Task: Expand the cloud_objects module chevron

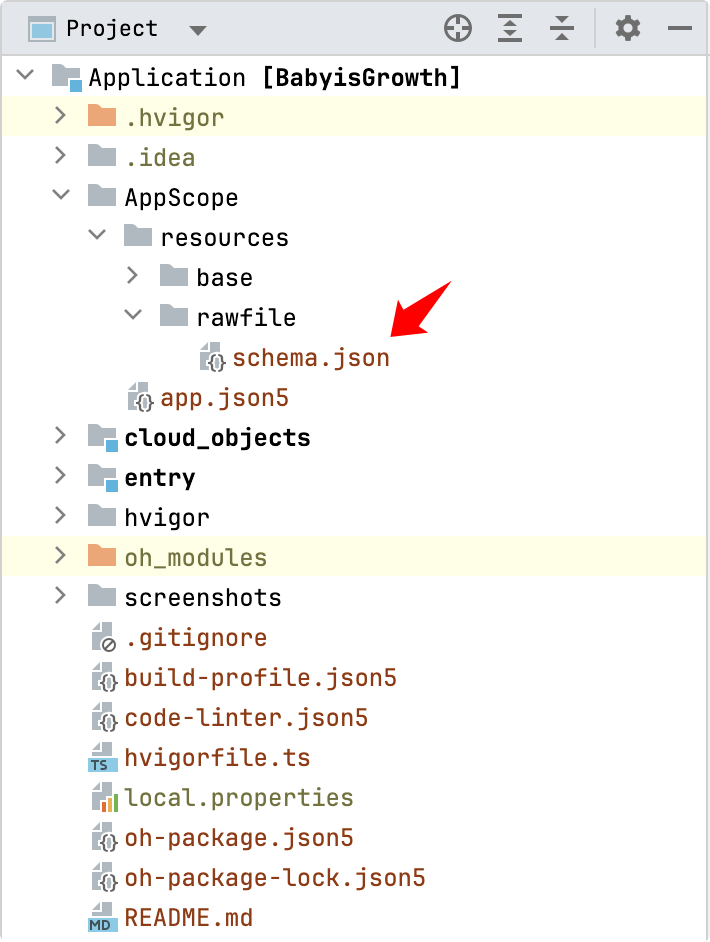Action: coord(60,435)
